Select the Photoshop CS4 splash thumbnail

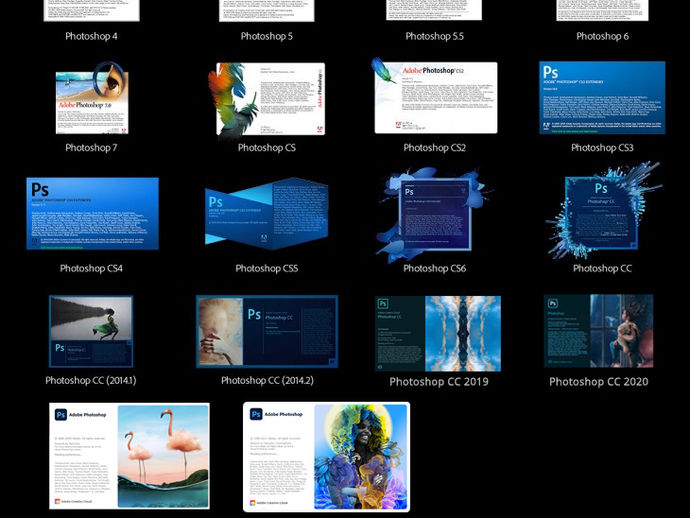click(92, 213)
